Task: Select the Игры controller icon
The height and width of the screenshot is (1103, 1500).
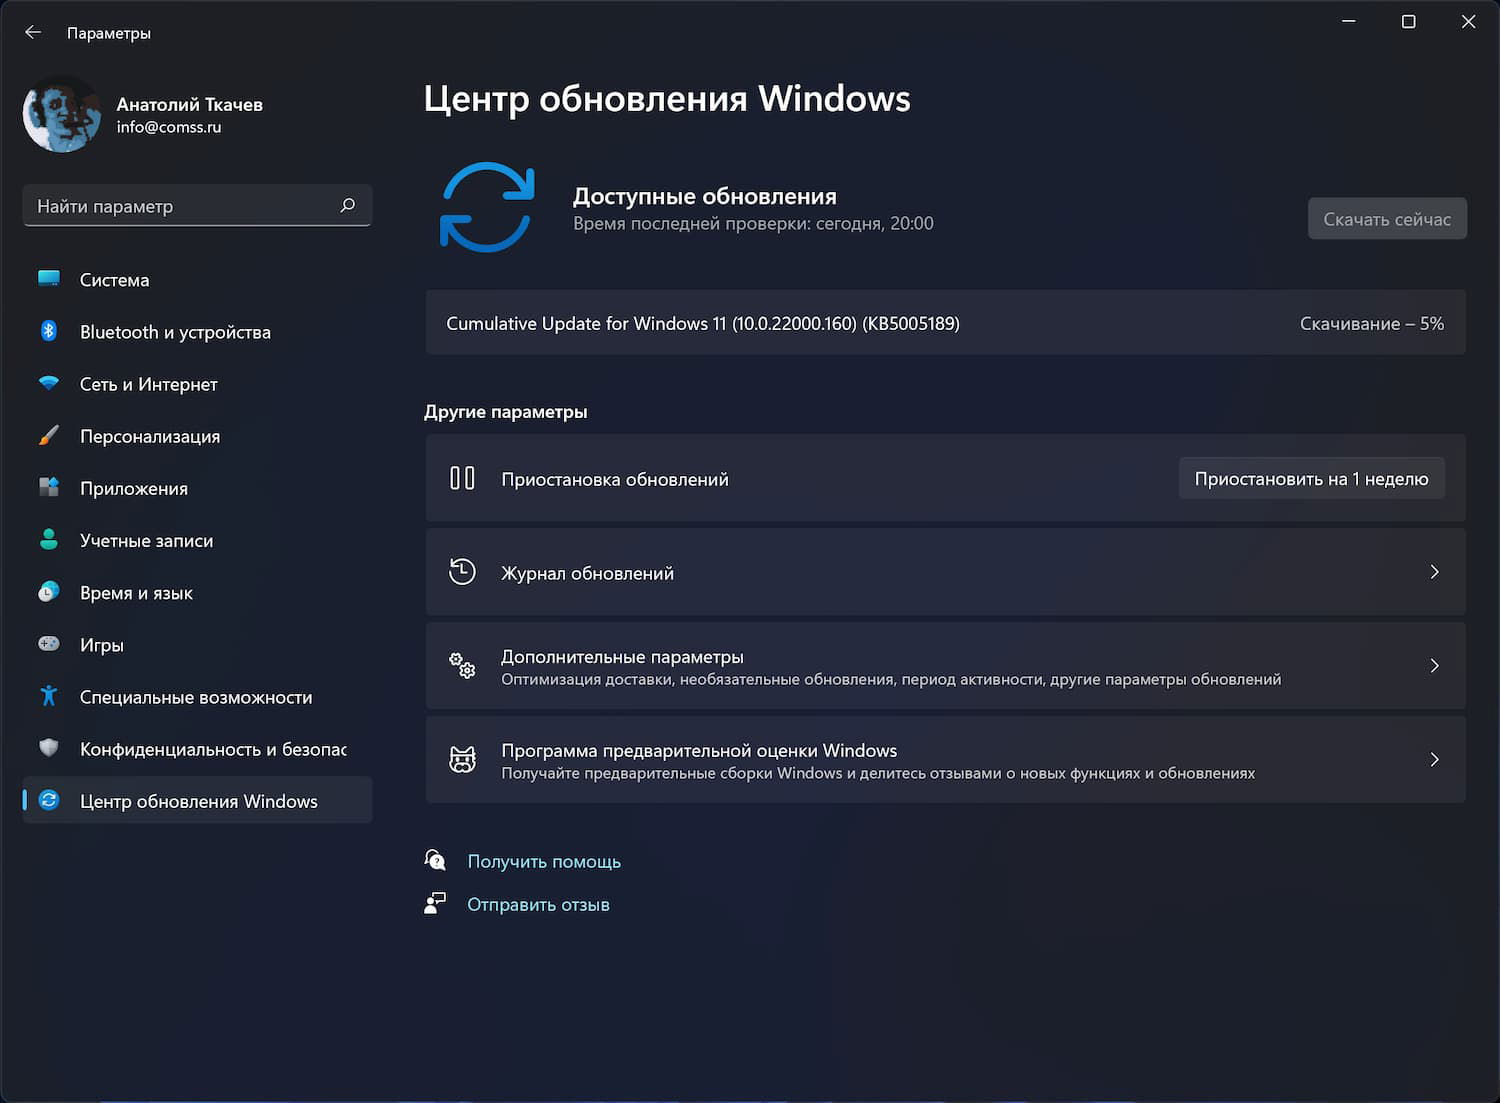Action: pyautogui.click(x=49, y=644)
